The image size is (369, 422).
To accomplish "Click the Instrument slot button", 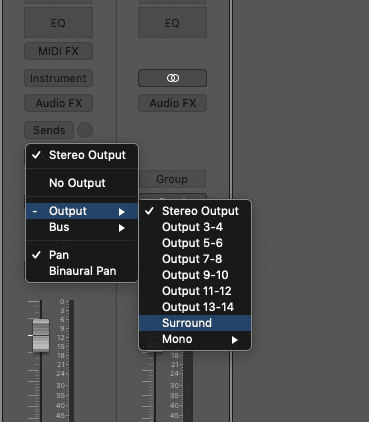I will (58, 78).
